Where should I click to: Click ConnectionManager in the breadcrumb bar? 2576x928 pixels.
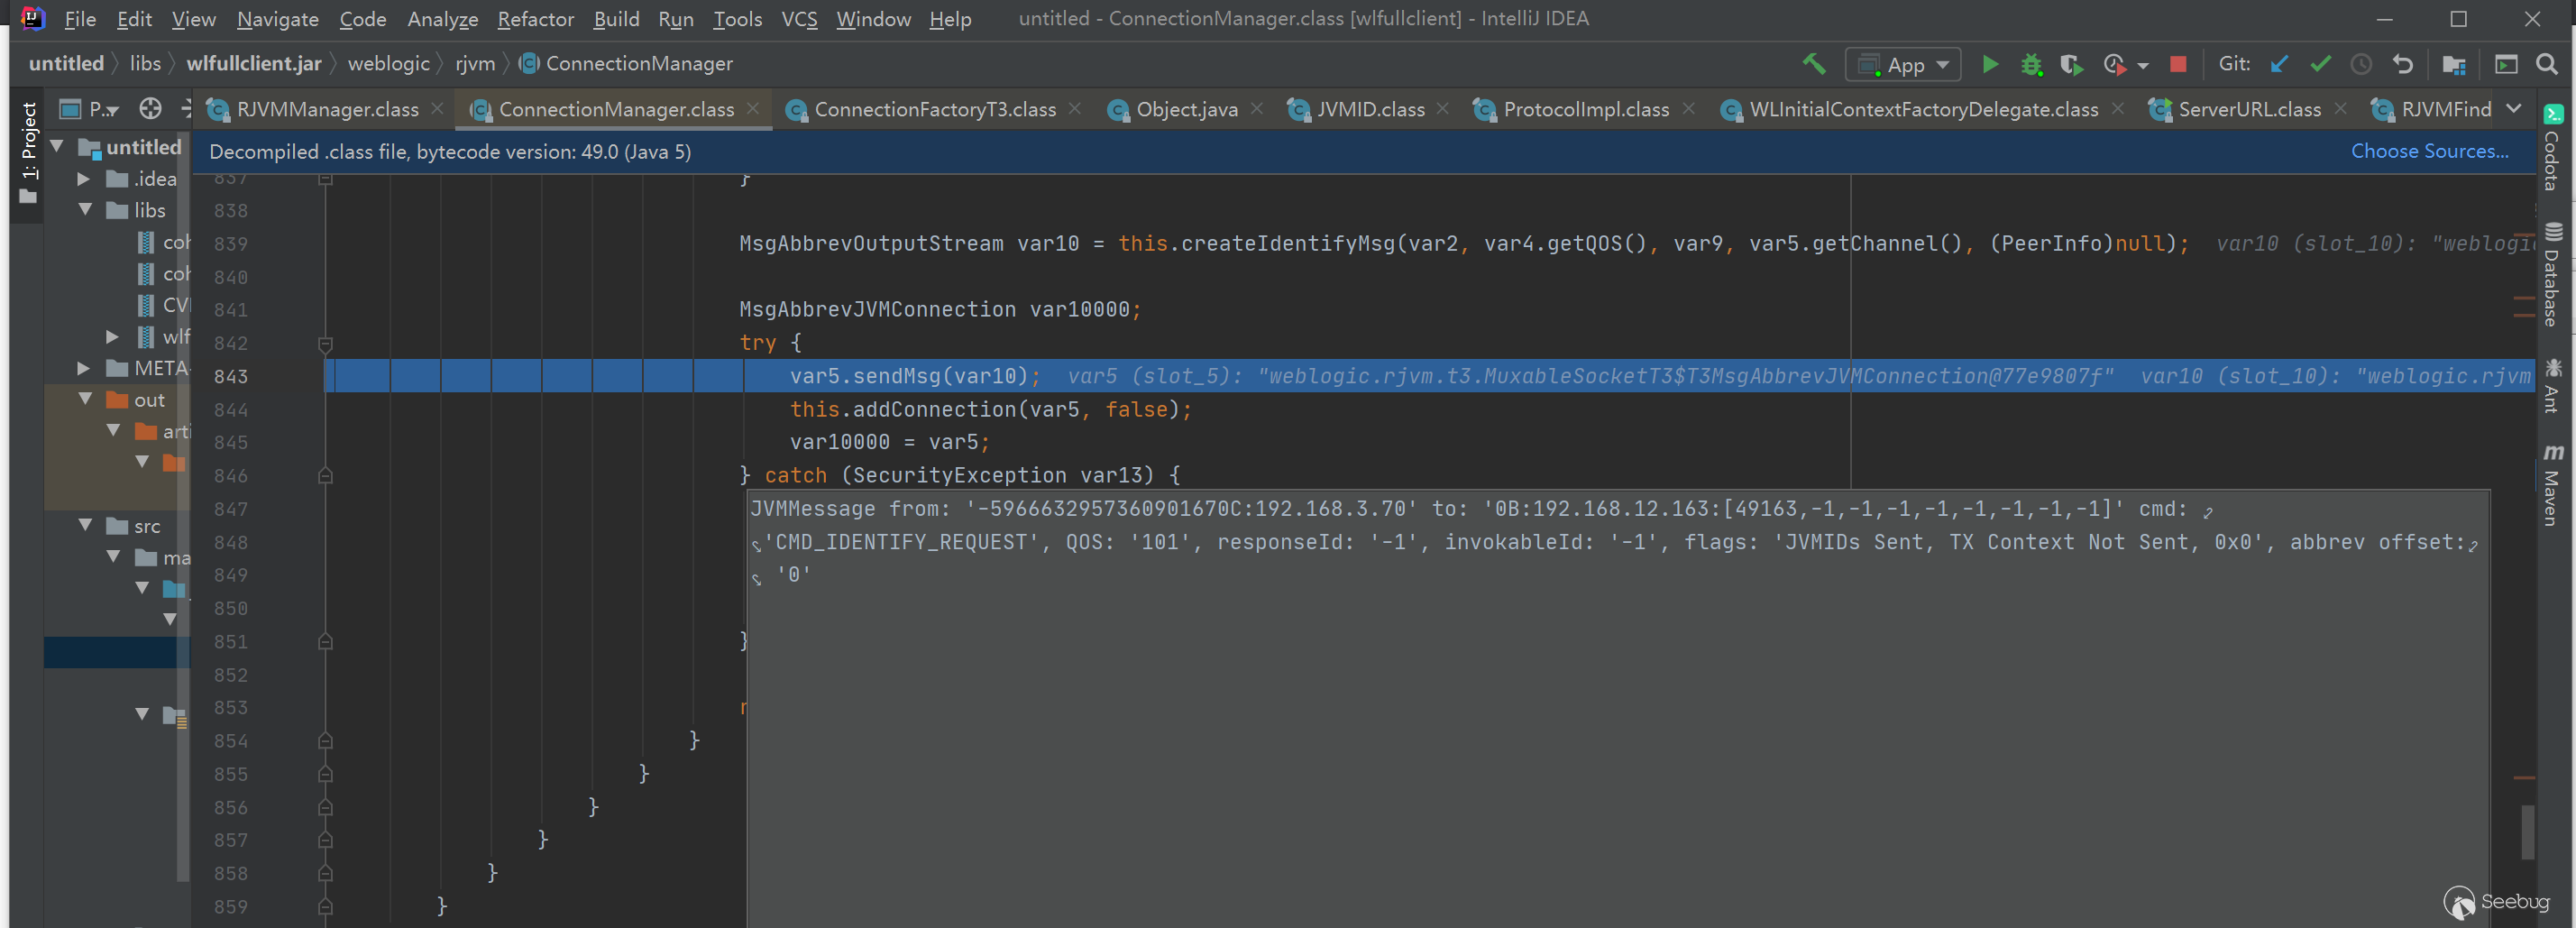[638, 63]
